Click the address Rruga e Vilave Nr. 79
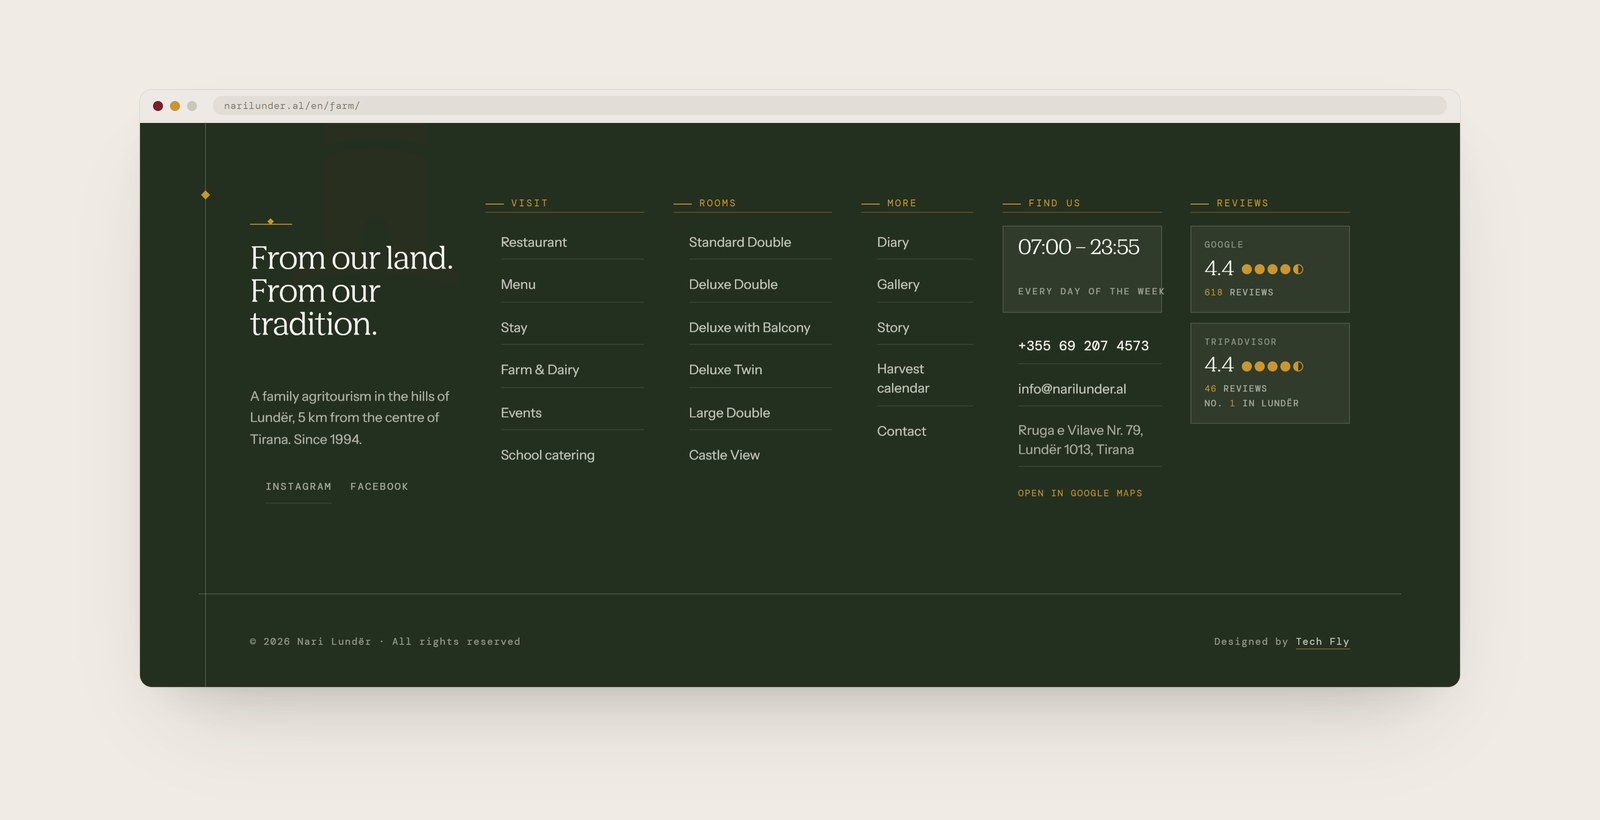The height and width of the screenshot is (820, 1600). [1080, 440]
